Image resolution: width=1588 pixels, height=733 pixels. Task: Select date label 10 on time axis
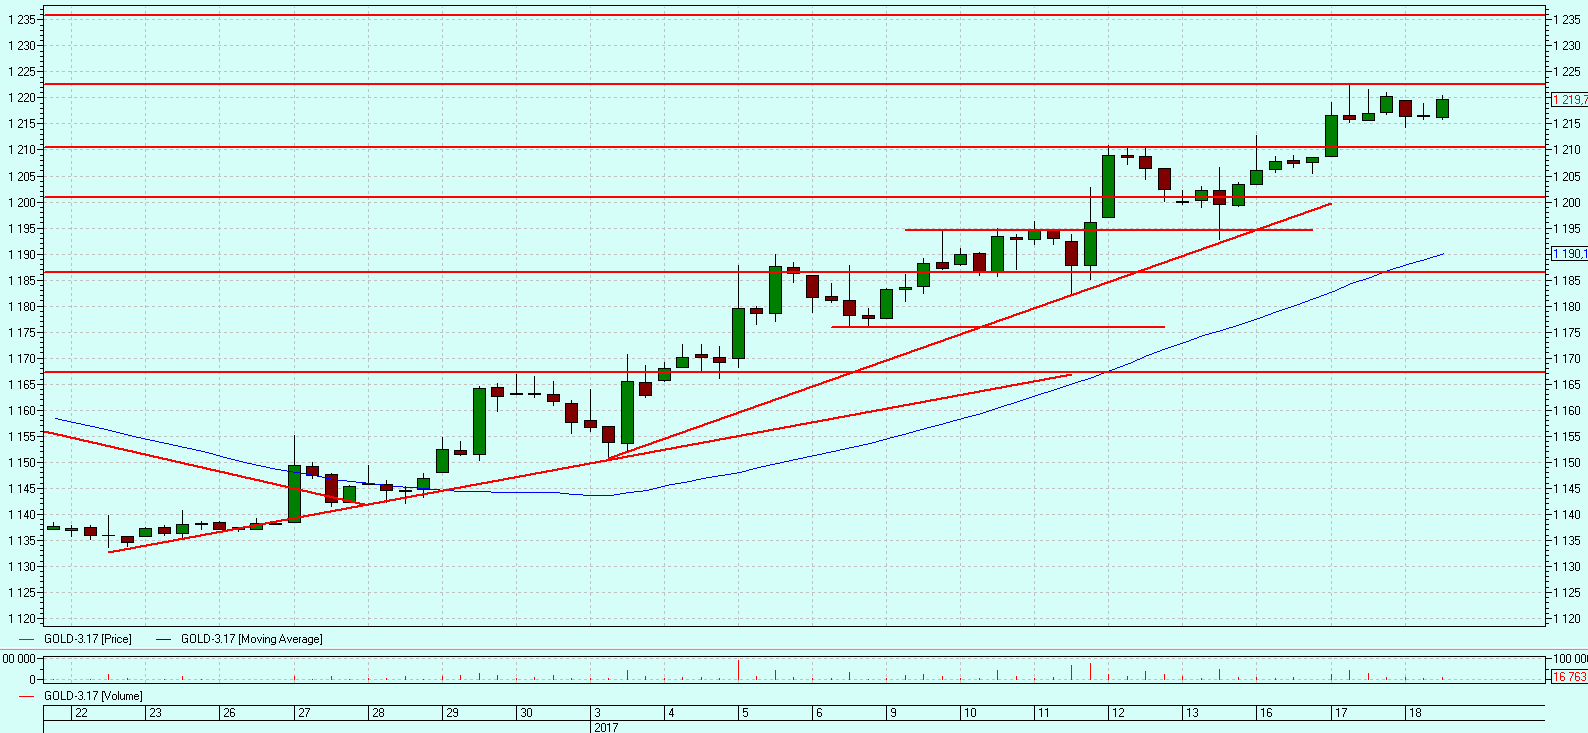coord(970,713)
